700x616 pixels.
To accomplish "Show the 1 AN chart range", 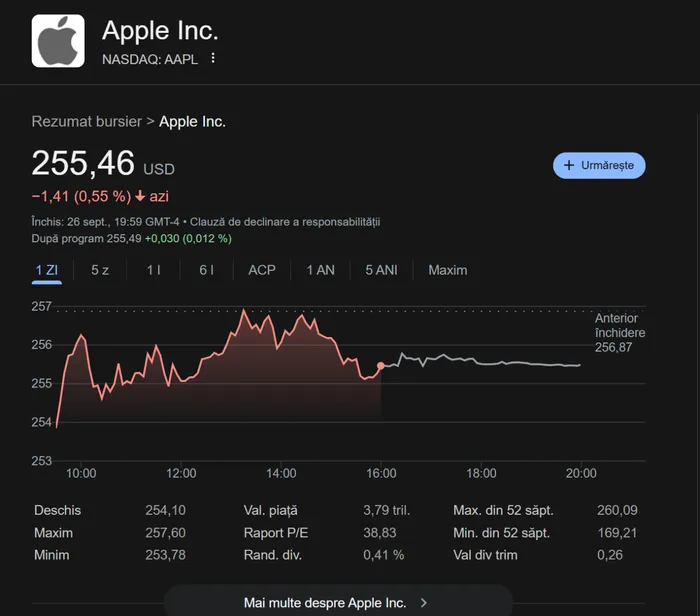I will pyautogui.click(x=320, y=270).
